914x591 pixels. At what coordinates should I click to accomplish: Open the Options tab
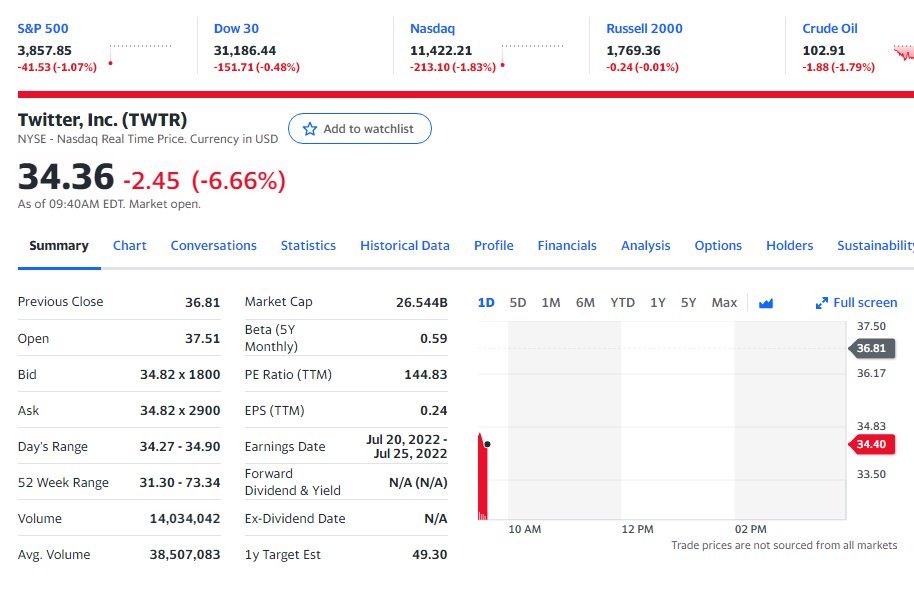(718, 246)
